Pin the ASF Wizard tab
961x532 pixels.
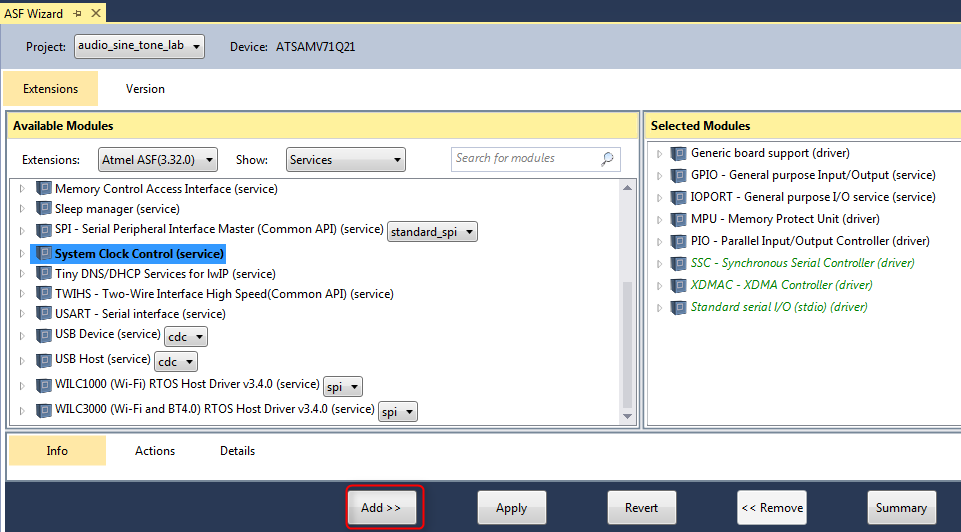point(76,14)
